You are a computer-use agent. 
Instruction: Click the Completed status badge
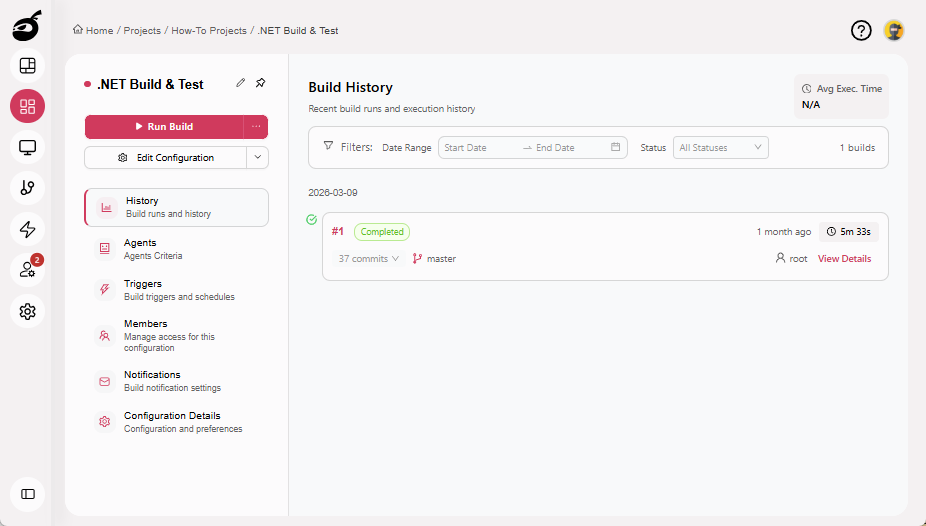pos(382,232)
